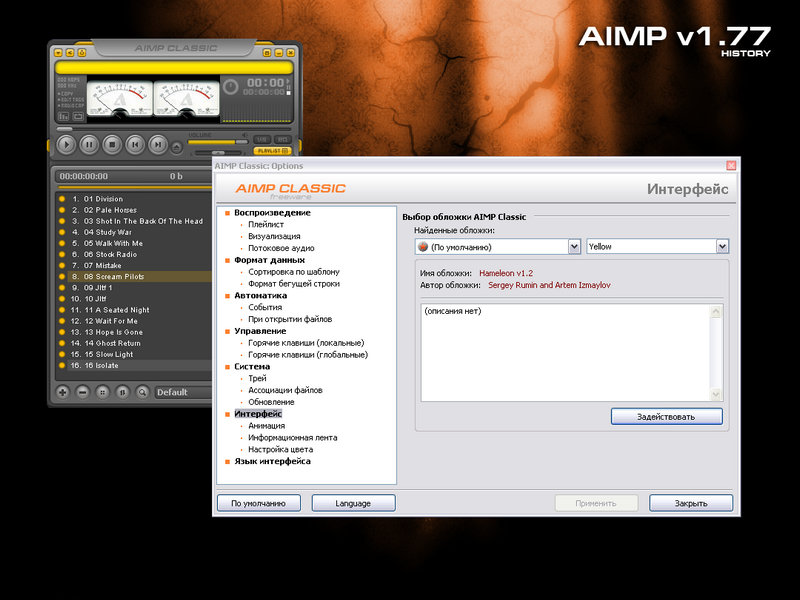Screen dimensions: 800x600
Task: Open the Обновление options page
Action: click(x=271, y=402)
